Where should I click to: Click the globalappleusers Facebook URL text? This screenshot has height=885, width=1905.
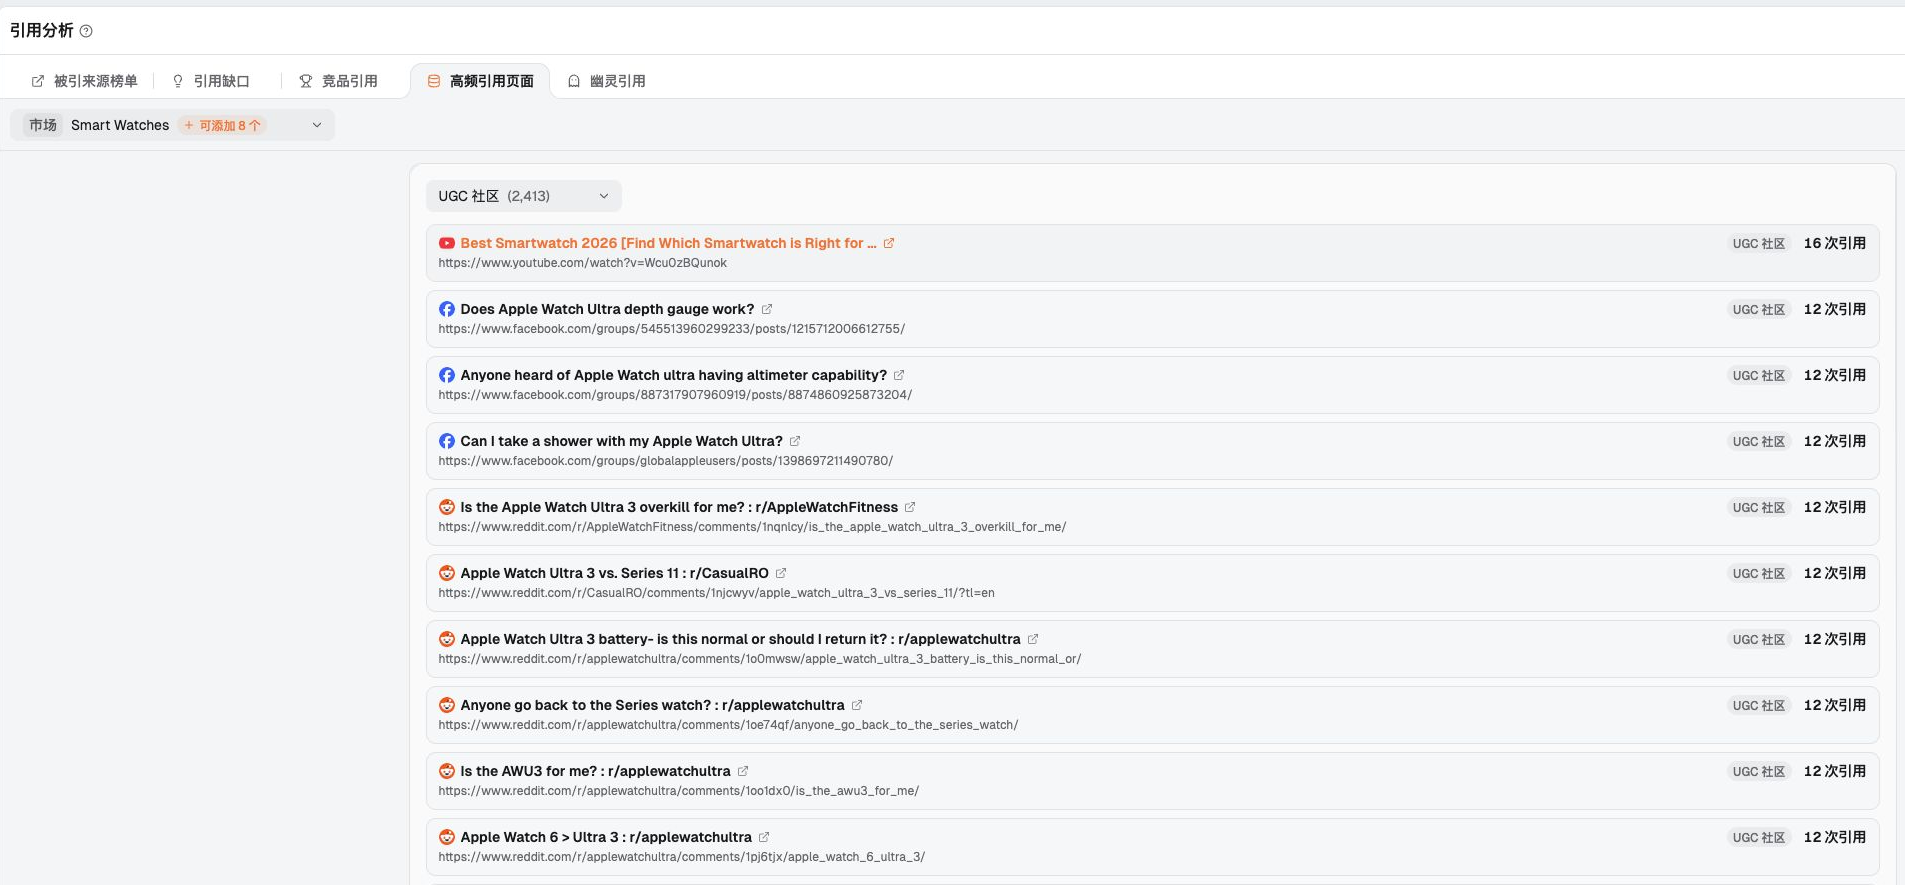pos(665,461)
